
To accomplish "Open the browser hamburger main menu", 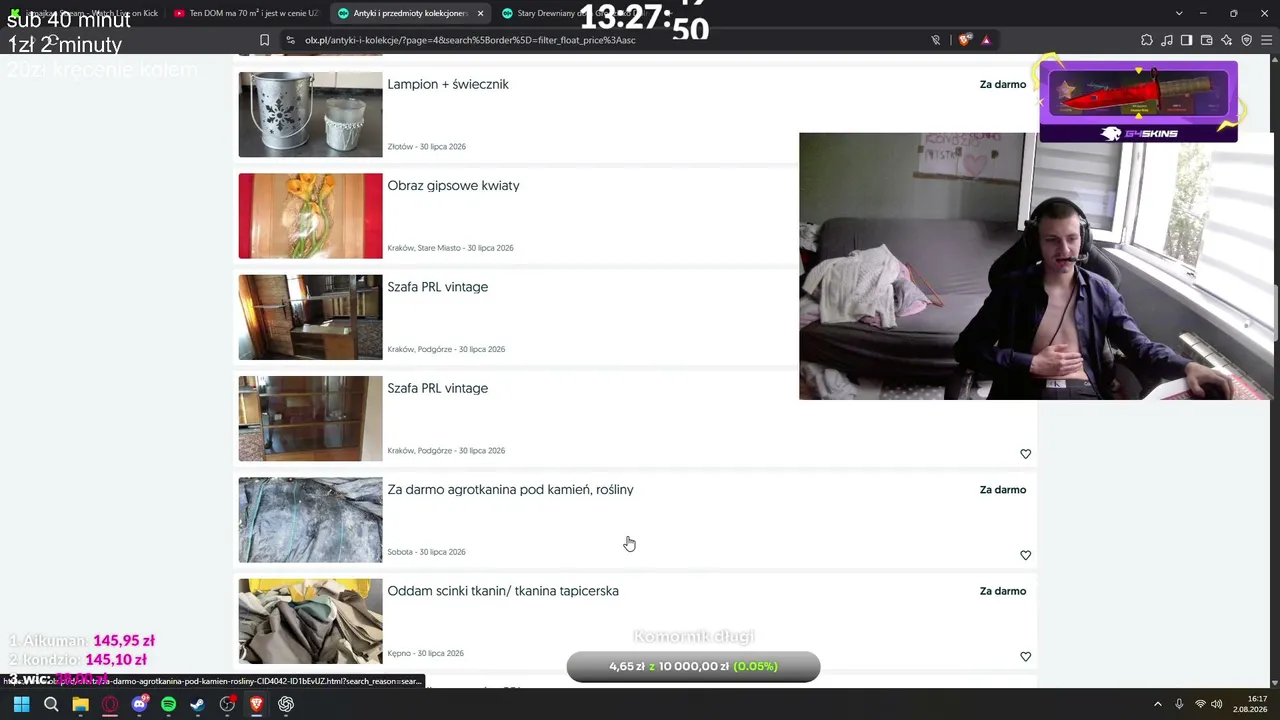I will point(1266,40).
